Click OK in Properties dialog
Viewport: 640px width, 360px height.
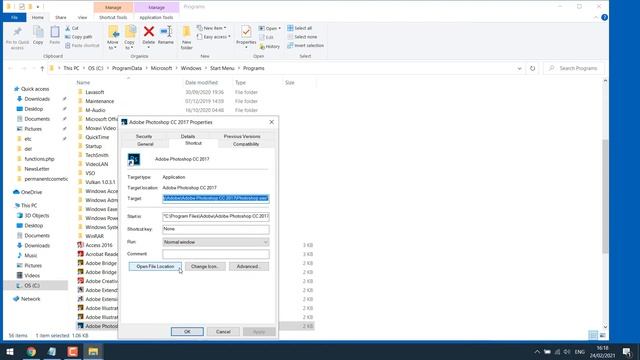pos(187,332)
